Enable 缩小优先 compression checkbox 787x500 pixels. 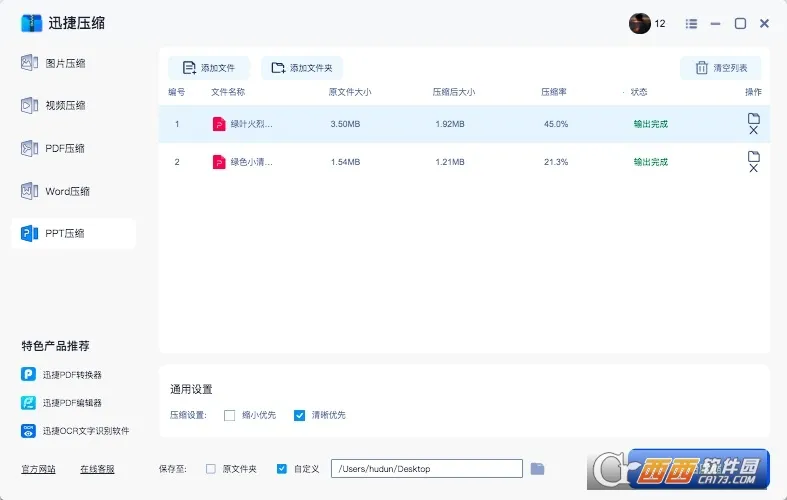230,415
